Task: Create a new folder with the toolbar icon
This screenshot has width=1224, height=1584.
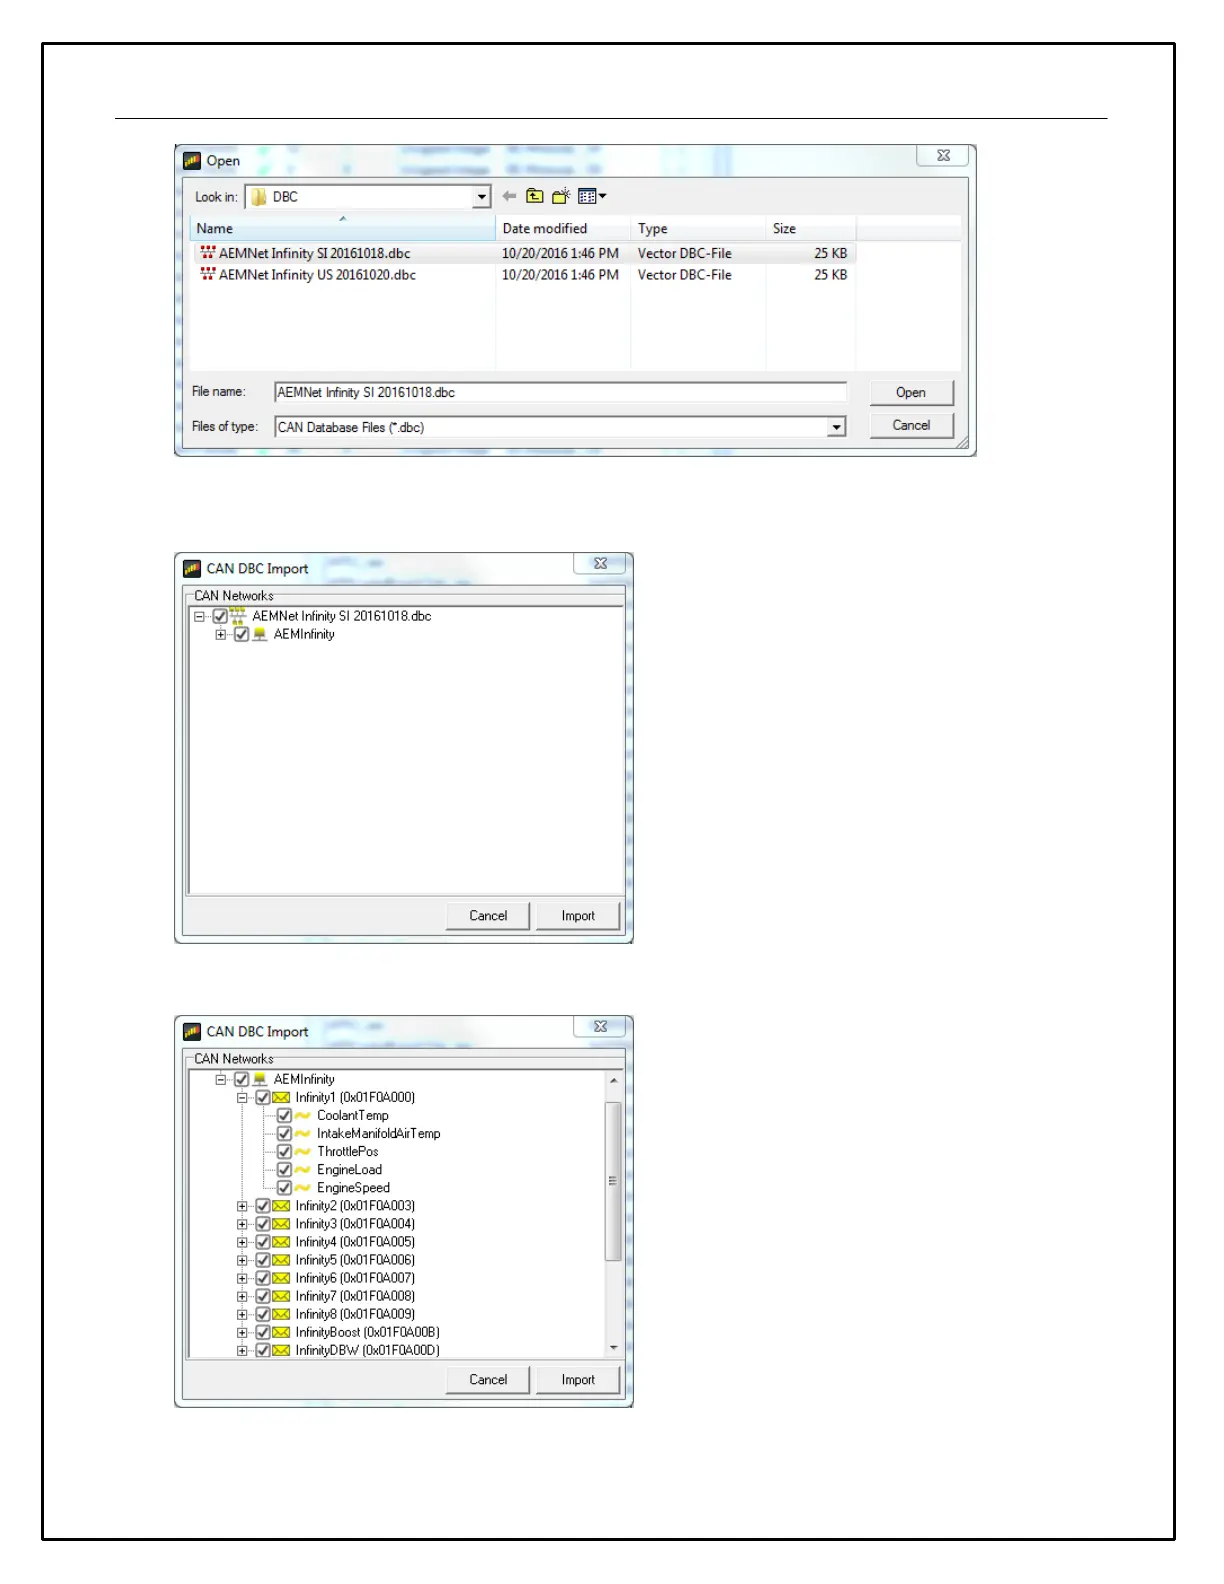Action: point(561,197)
